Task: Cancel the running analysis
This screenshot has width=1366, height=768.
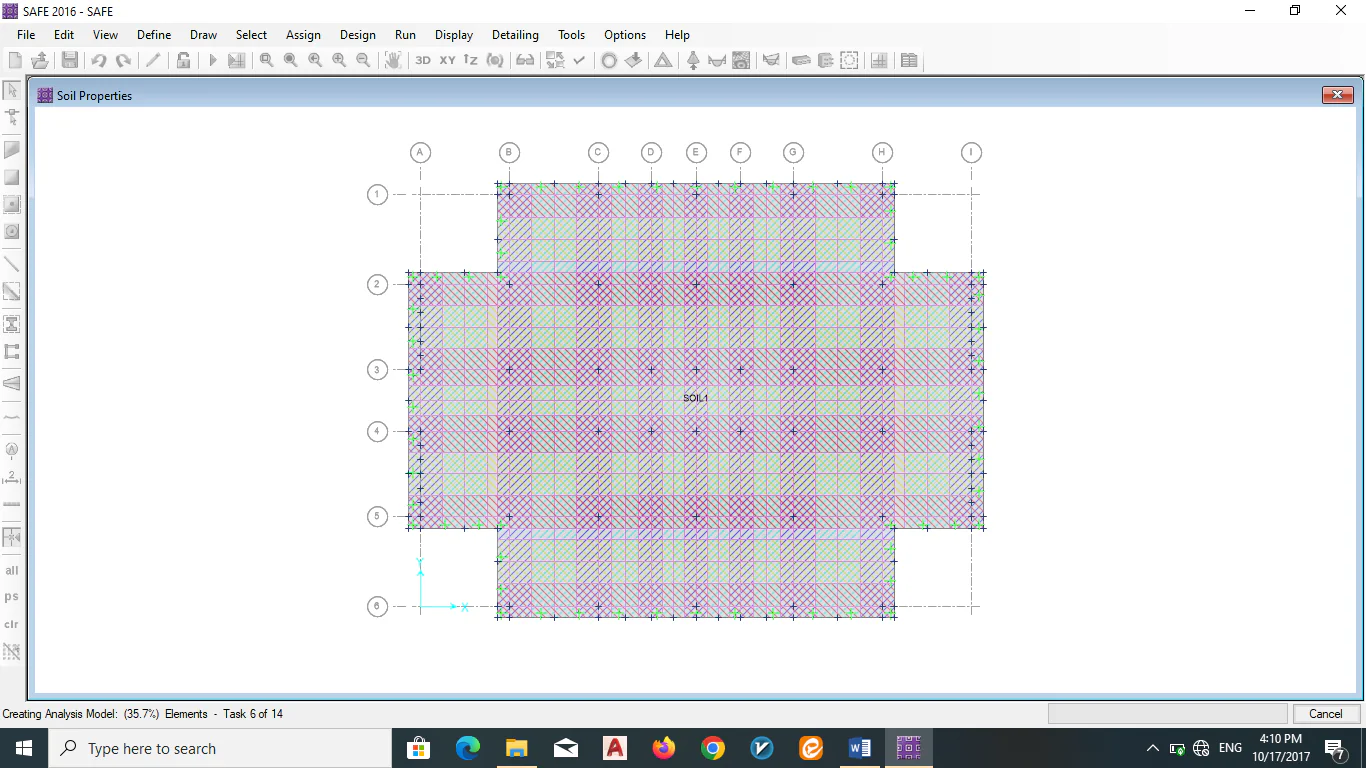Action: pyautogui.click(x=1325, y=714)
